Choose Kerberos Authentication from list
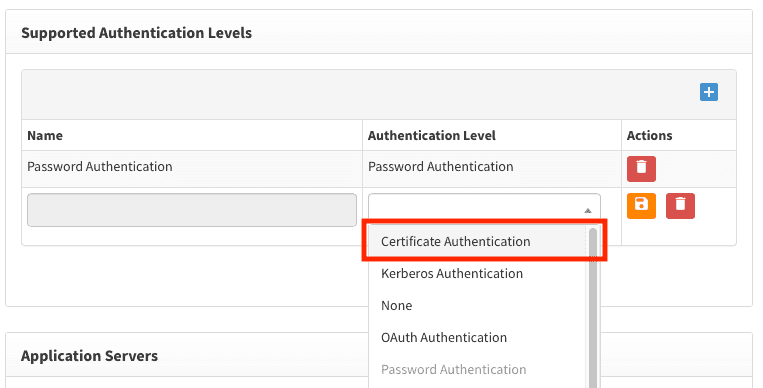This screenshot has height=388, width=763. pos(477,274)
